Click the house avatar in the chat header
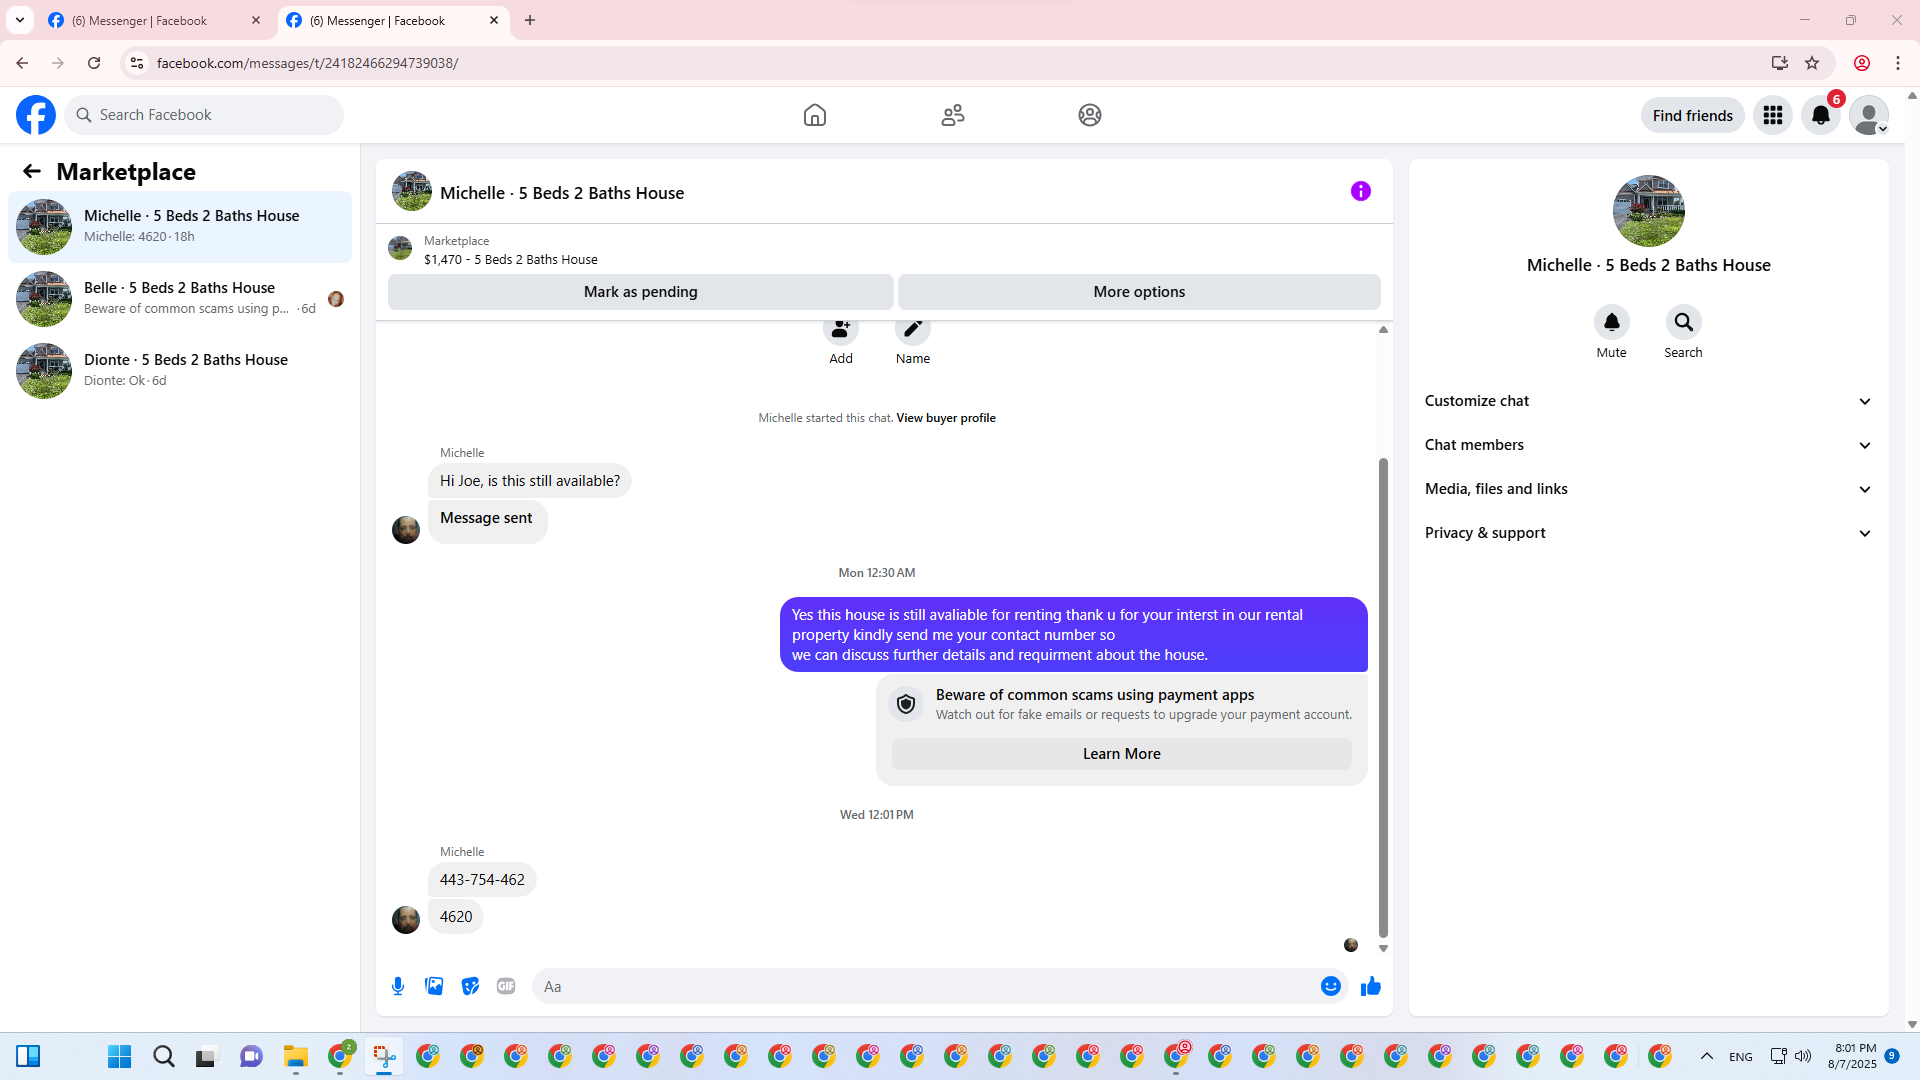This screenshot has width=1920, height=1080. coord(412,191)
